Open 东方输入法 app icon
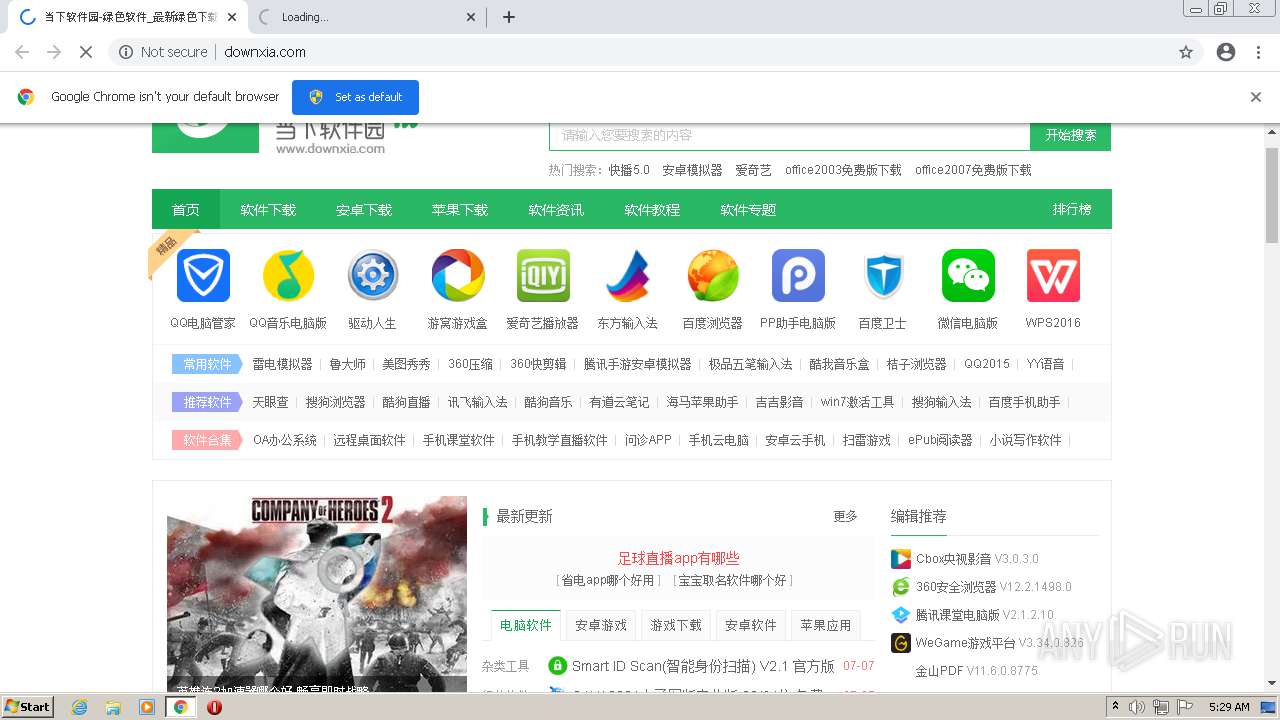This screenshot has width=1280, height=720. 628,276
